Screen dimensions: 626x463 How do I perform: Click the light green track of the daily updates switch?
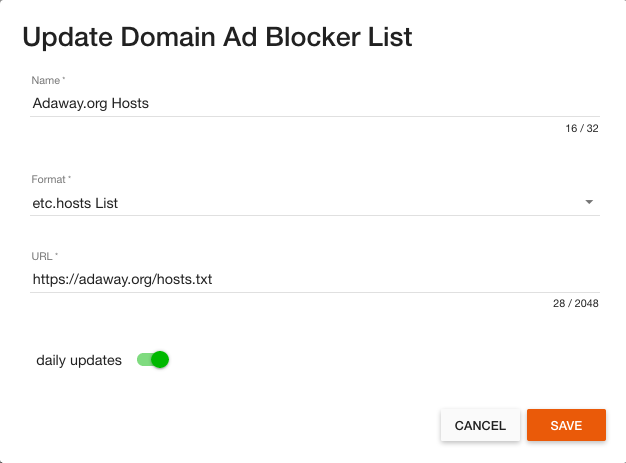point(143,360)
